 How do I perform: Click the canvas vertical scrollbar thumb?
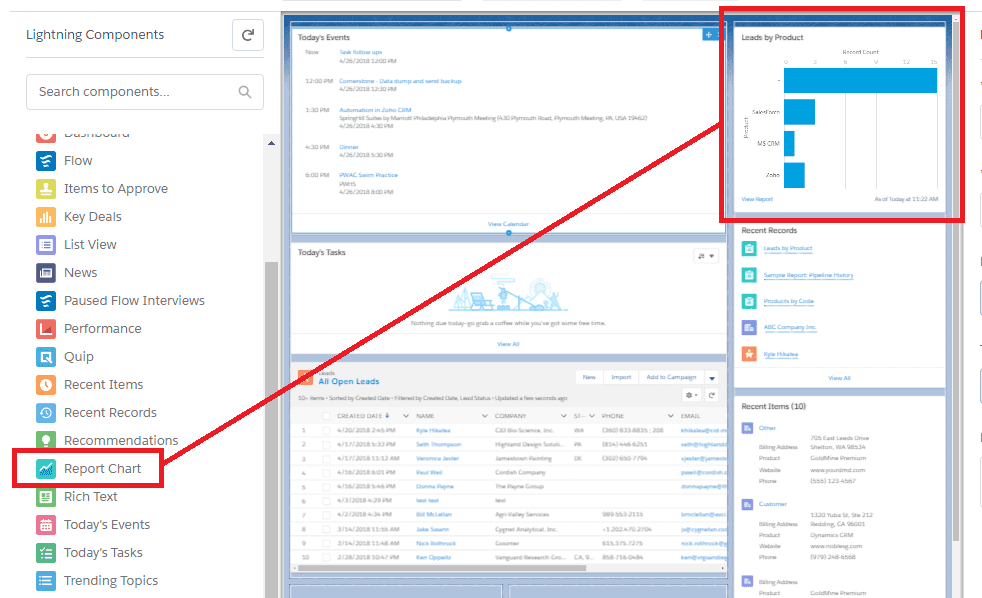pyautogui.click(x=955, y=282)
